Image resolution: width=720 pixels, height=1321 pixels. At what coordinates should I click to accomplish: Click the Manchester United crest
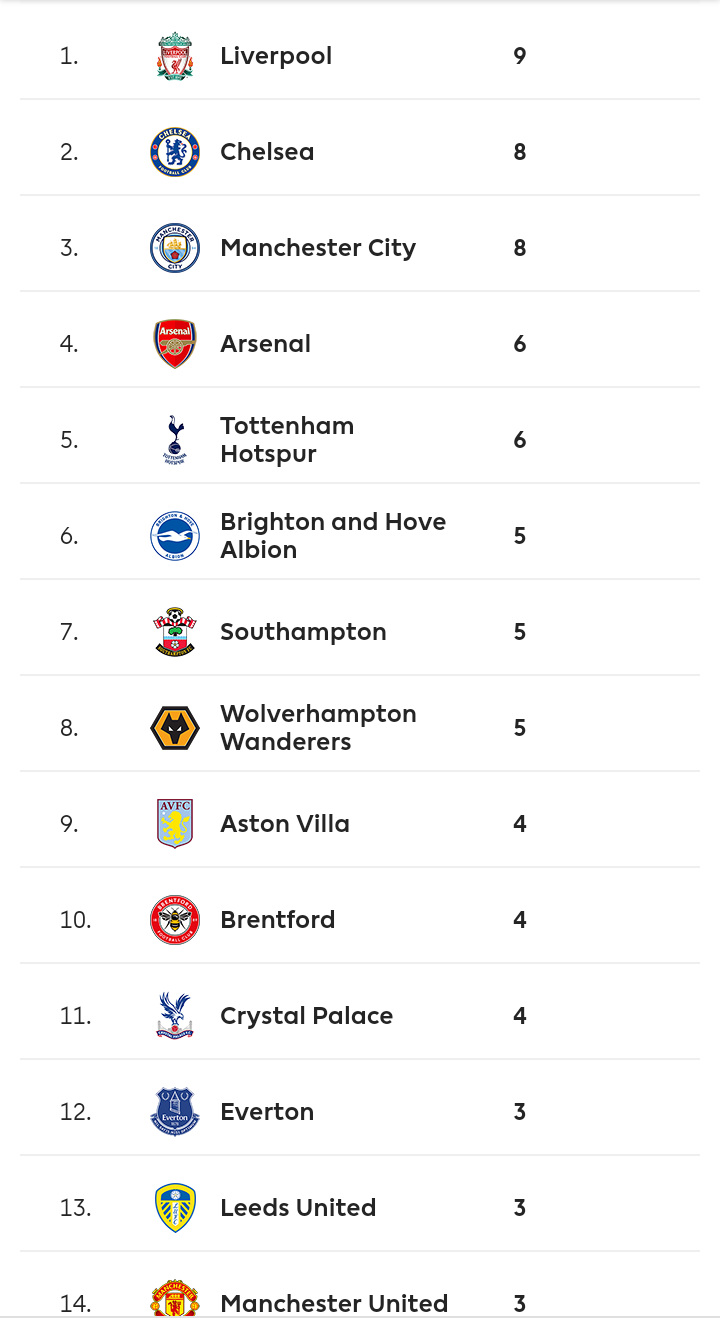[175, 1299]
